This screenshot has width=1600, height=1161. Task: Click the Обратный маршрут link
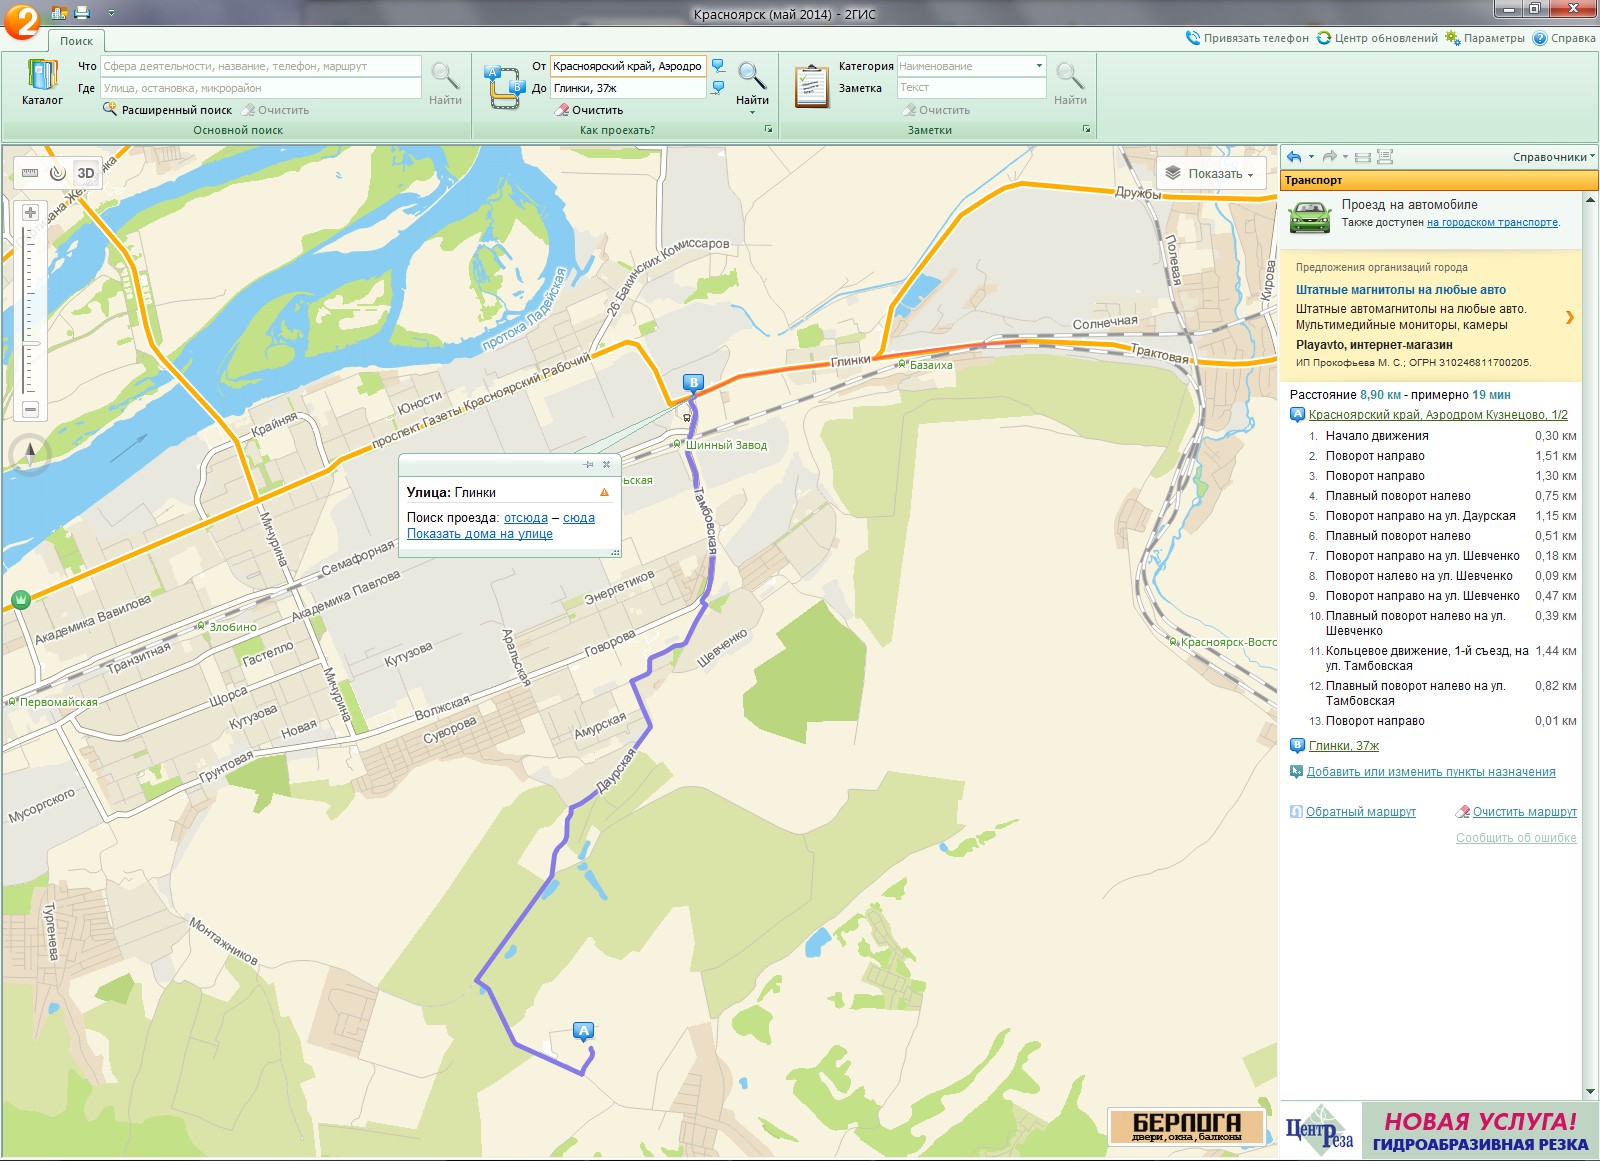point(1360,812)
